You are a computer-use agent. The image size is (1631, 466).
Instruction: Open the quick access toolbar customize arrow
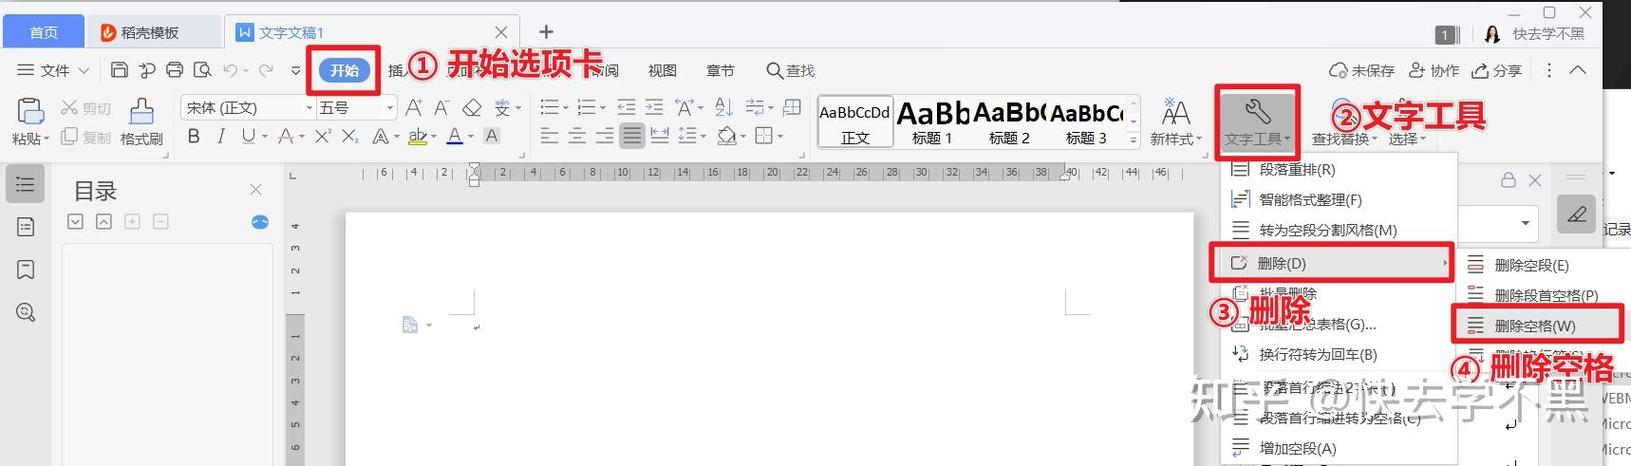tap(296, 70)
